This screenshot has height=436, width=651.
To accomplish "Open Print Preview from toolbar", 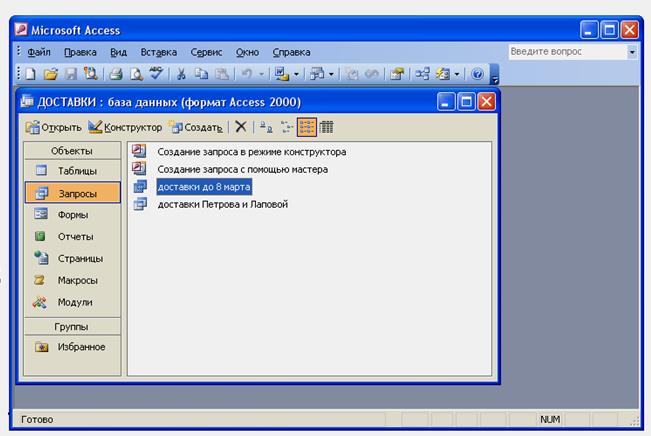I will pos(136,74).
